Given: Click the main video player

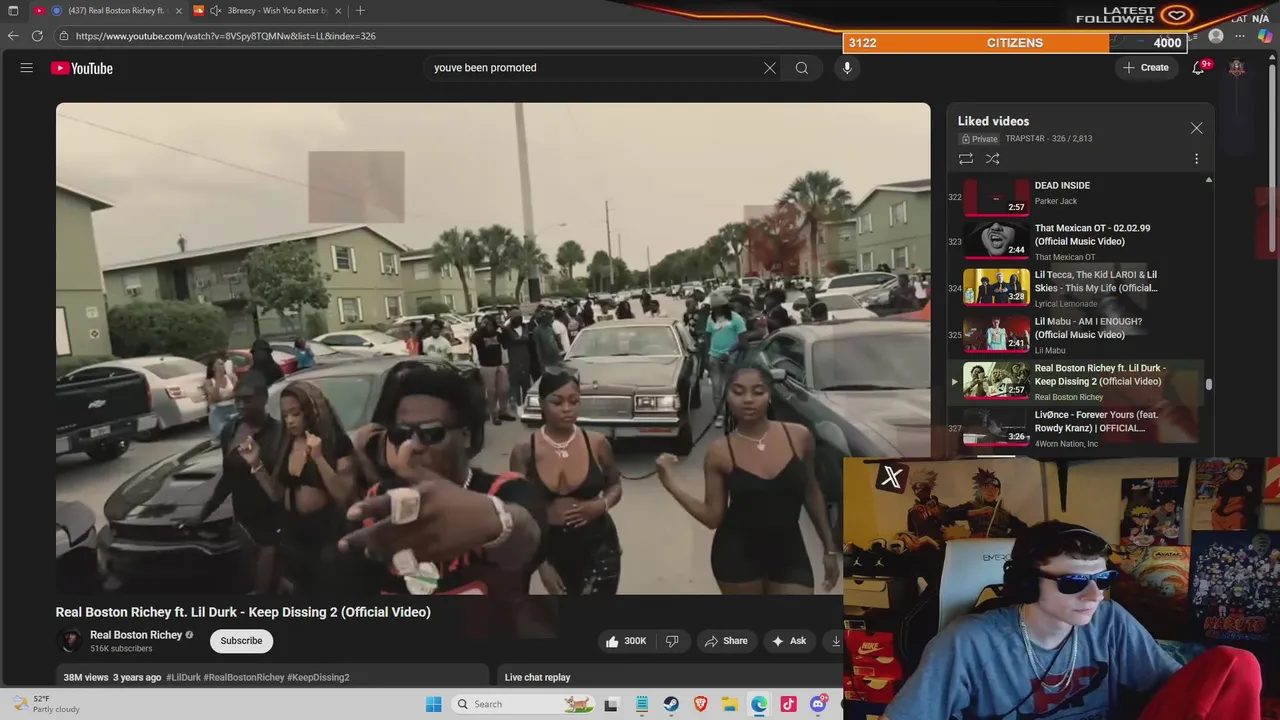Looking at the screenshot, I should (493, 348).
